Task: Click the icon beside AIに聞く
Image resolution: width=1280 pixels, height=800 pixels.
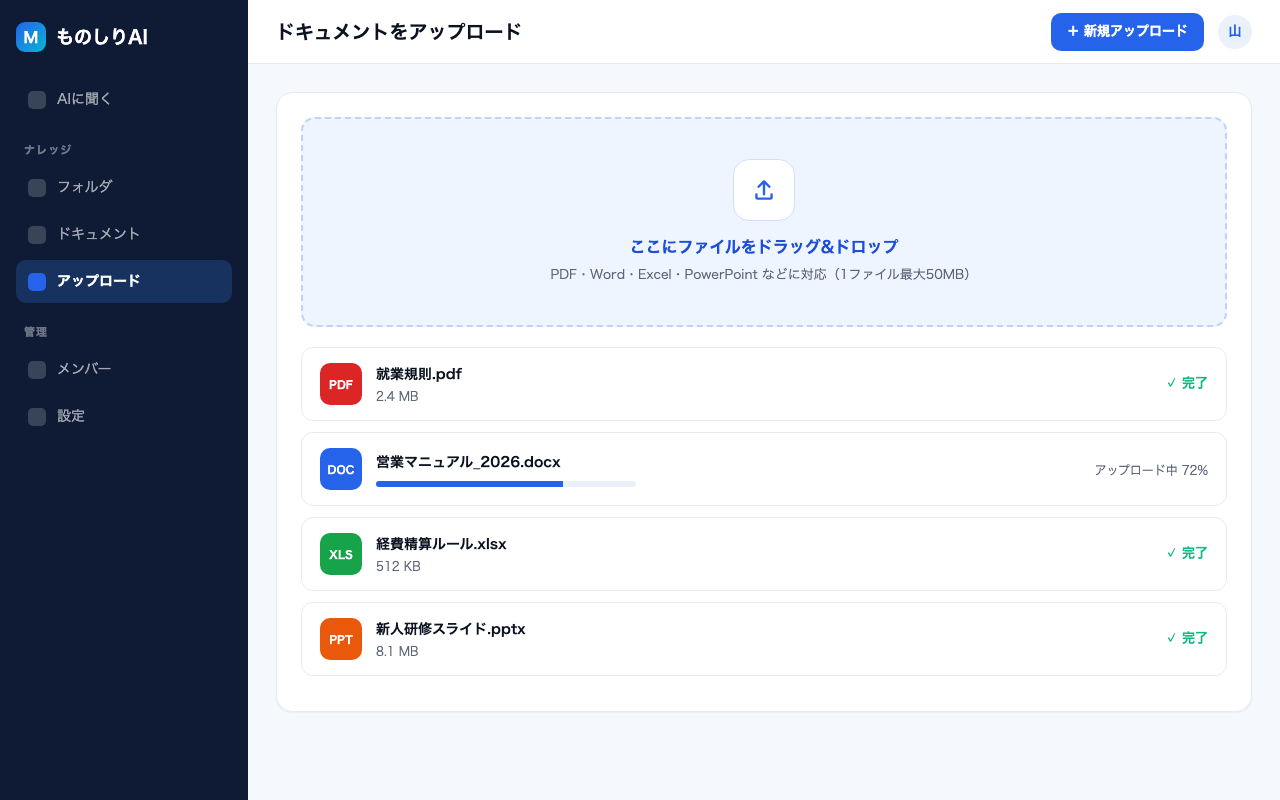Action: (37, 100)
